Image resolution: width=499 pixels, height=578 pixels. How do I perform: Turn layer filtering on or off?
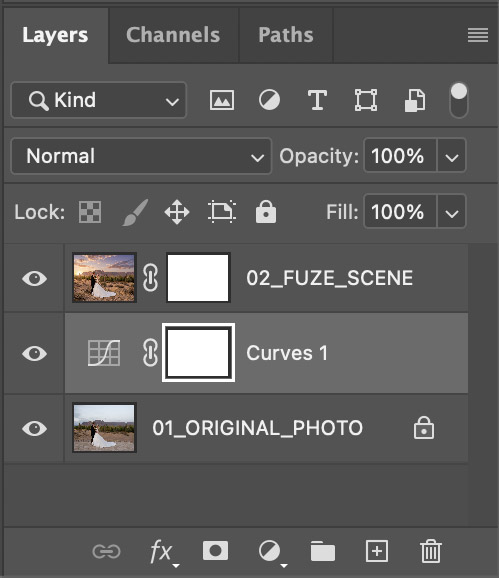click(x=459, y=100)
